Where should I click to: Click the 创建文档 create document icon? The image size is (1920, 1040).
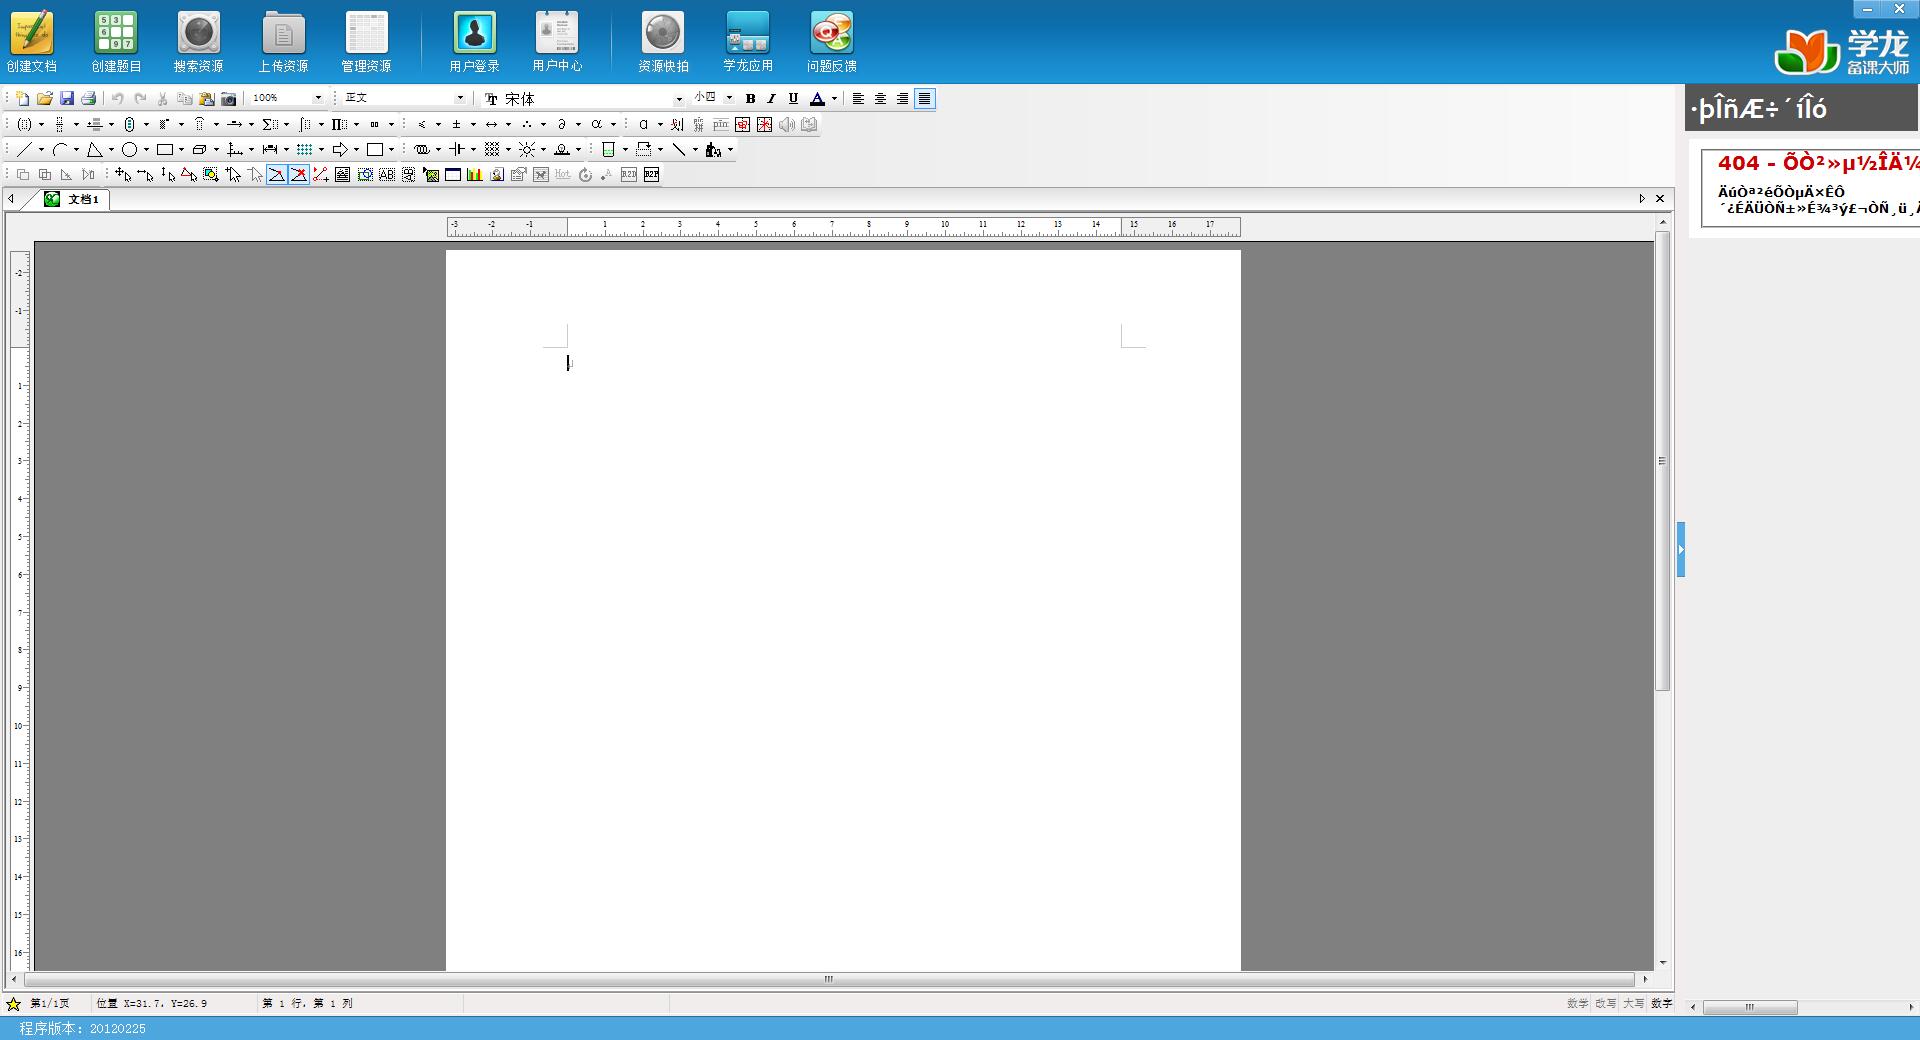32,41
